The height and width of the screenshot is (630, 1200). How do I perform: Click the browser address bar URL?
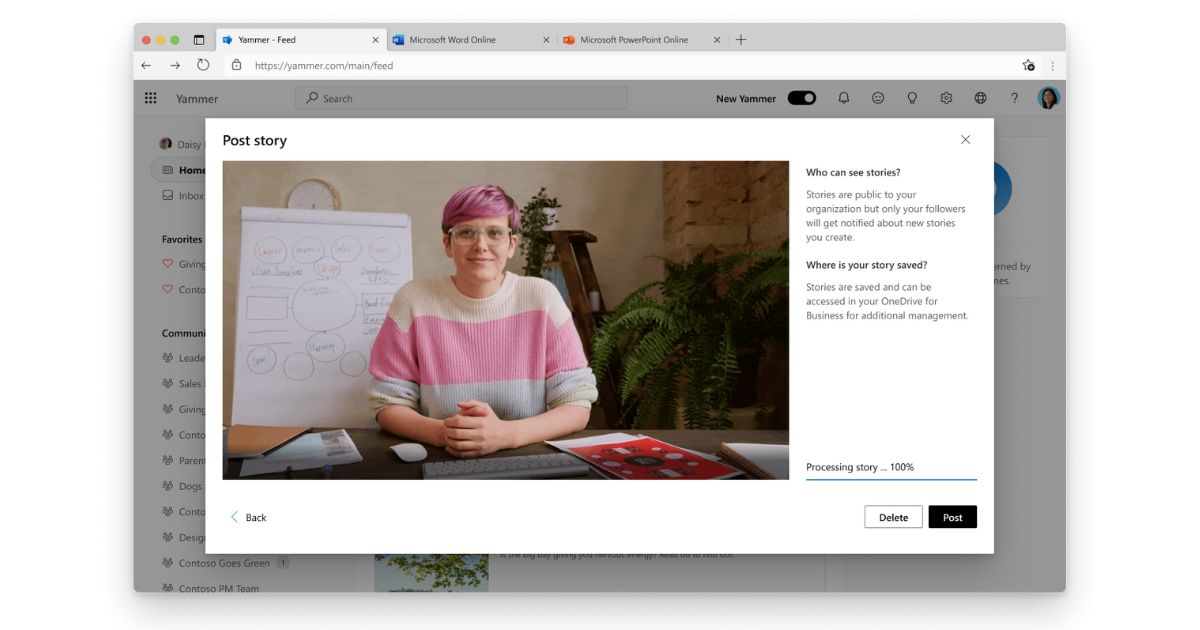tap(324, 66)
